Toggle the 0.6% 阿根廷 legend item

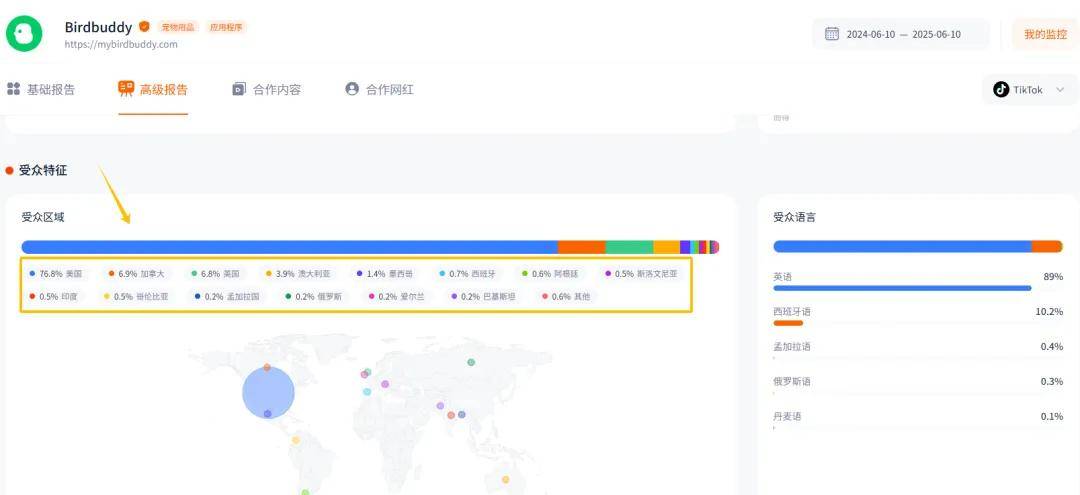(x=550, y=273)
